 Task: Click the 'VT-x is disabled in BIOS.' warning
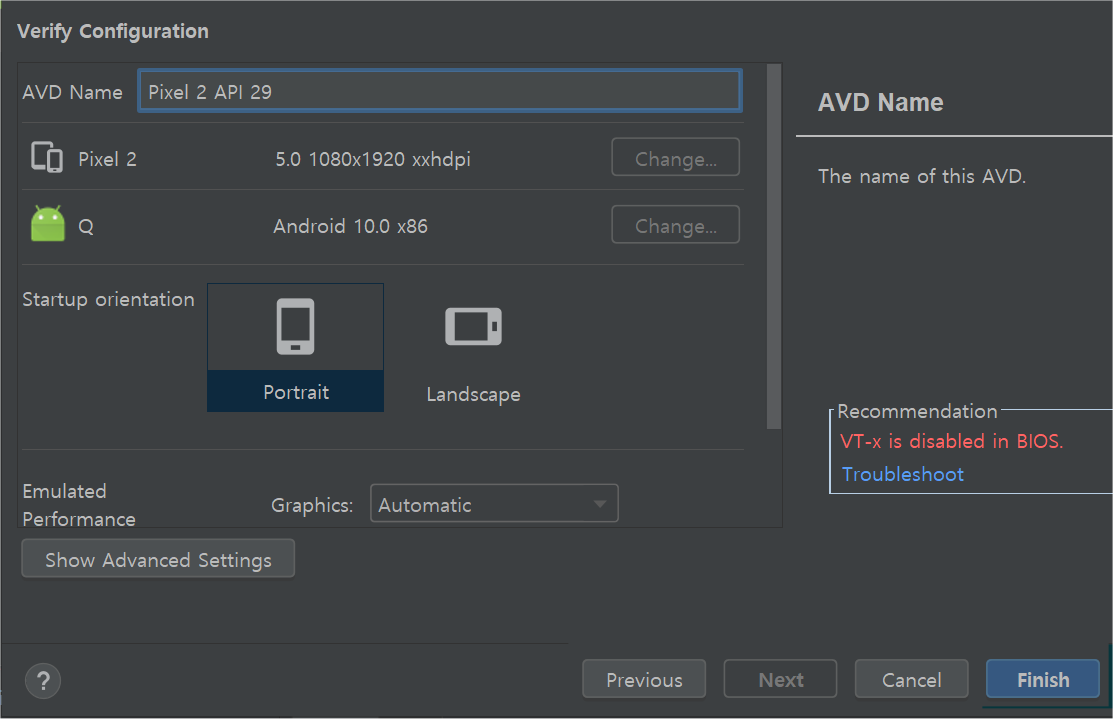coord(951,441)
